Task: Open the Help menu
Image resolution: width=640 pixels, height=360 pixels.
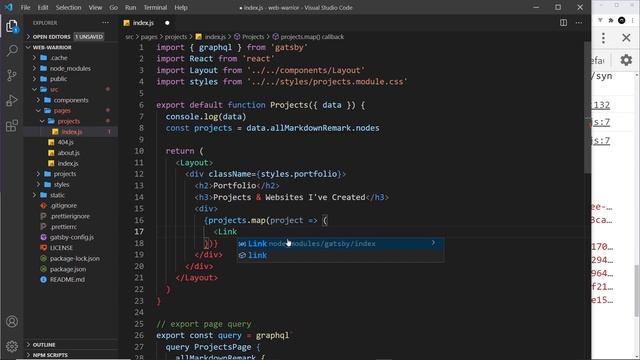Action: point(181,7)
